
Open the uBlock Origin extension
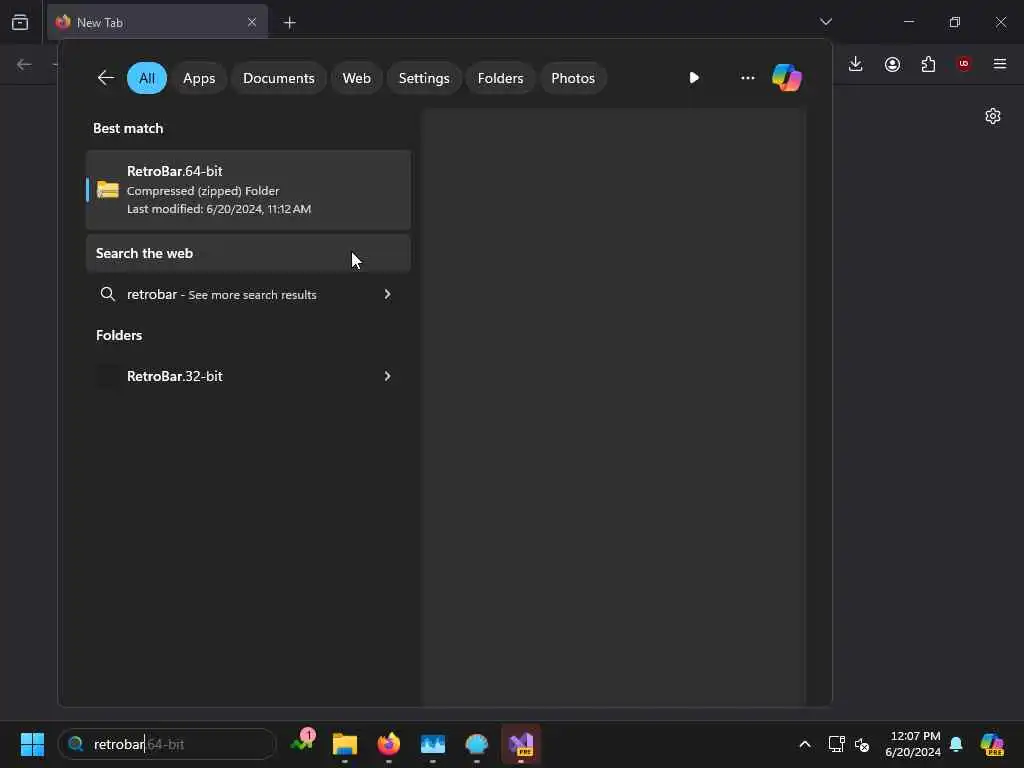[963, 64]
